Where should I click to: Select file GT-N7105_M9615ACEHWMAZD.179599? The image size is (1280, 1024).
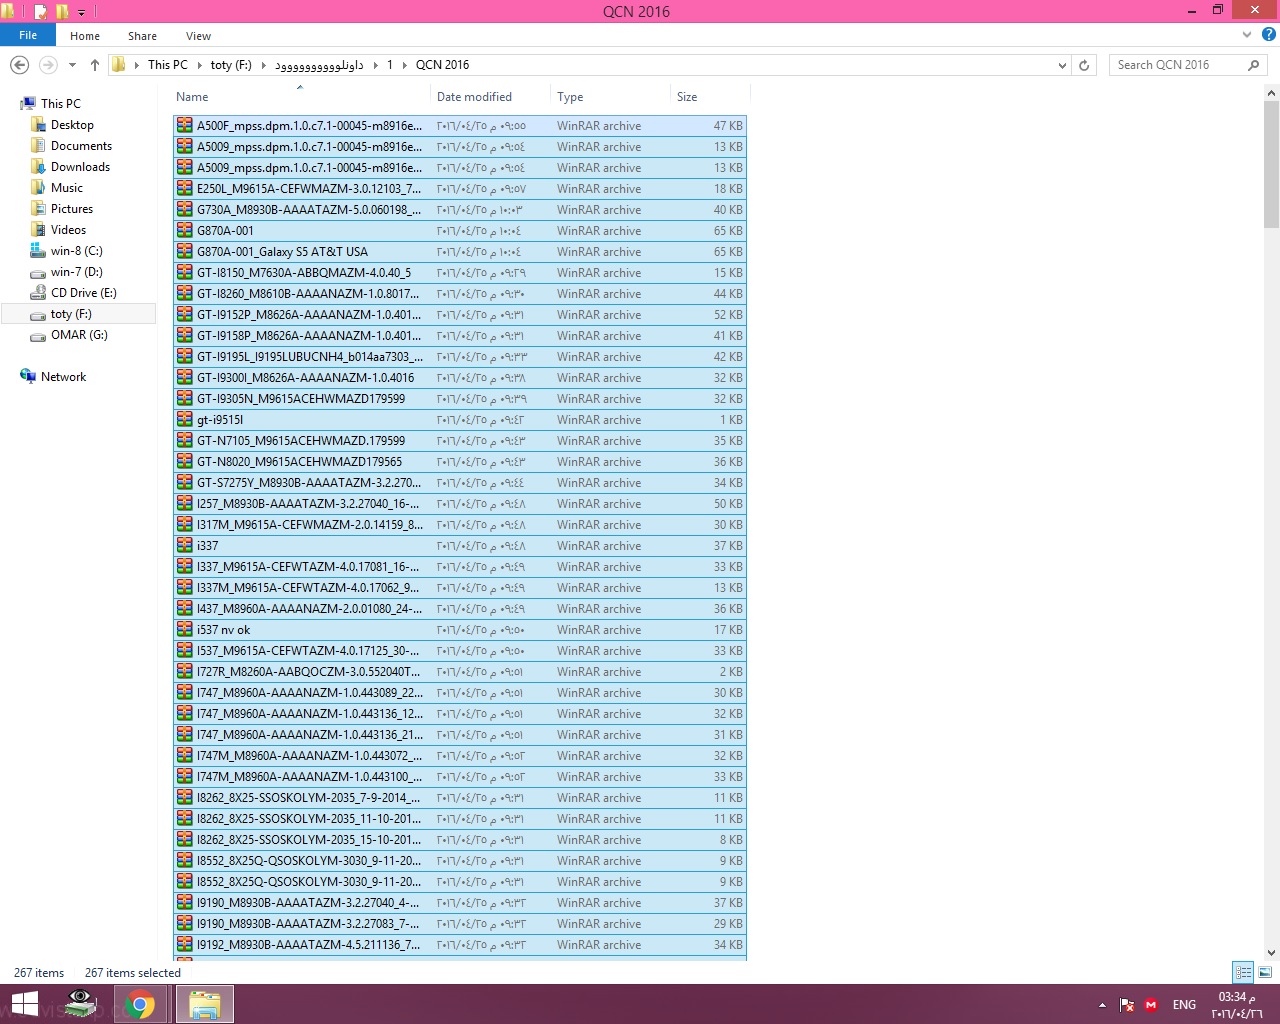pos(460,441)
